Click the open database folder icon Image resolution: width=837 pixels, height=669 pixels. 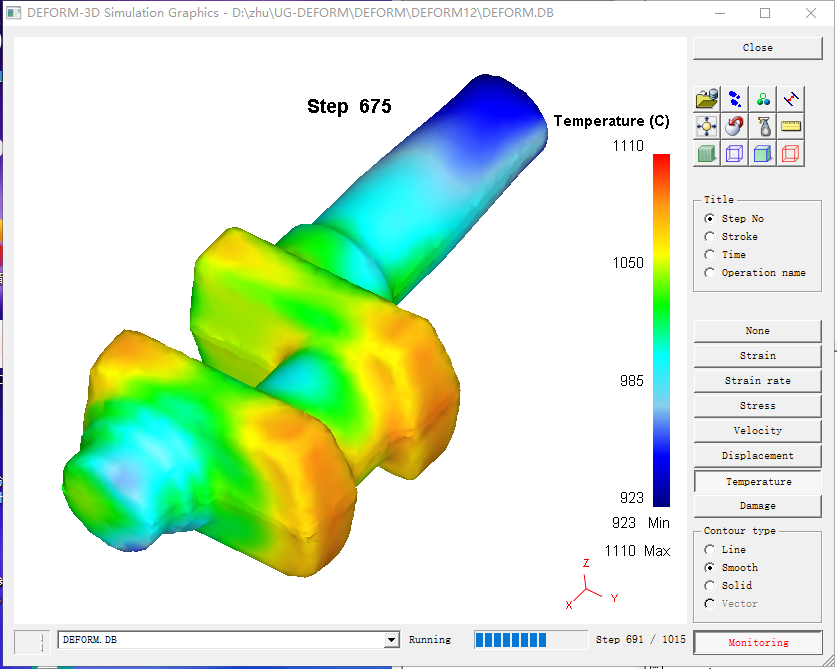click(x=707, y=98)
